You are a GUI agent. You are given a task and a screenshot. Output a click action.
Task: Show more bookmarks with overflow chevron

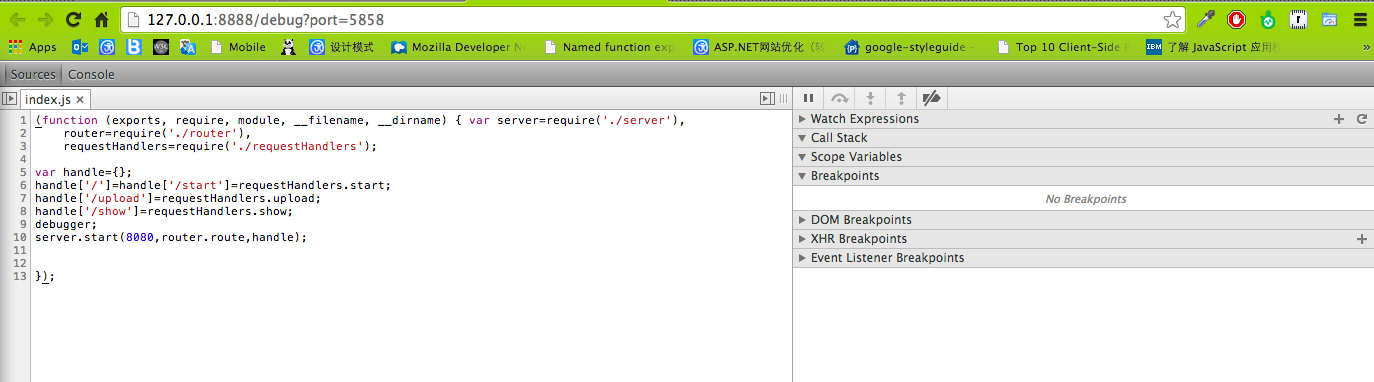pos(1366,47)
